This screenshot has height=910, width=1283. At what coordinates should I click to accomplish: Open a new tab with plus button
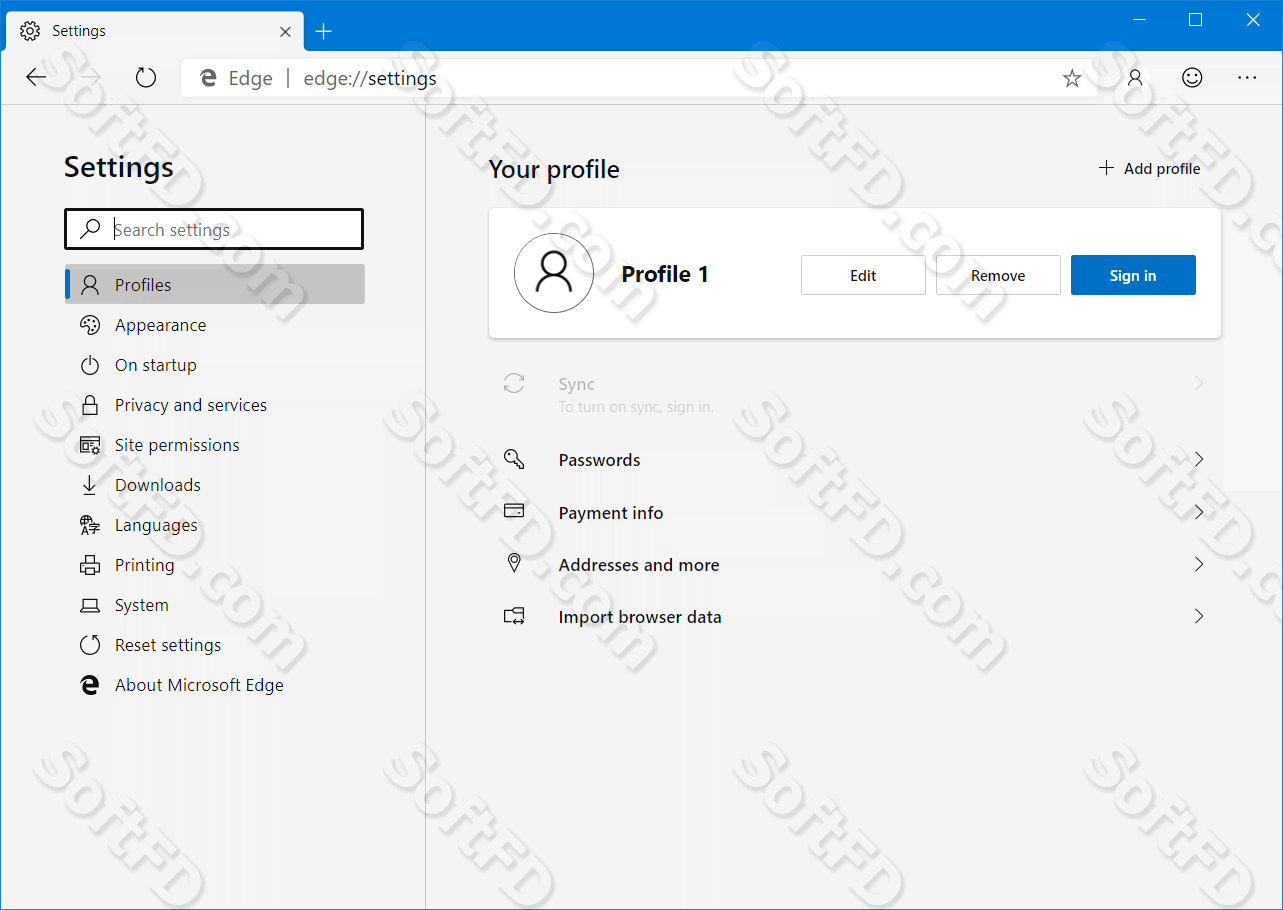[x=323, y=31]
